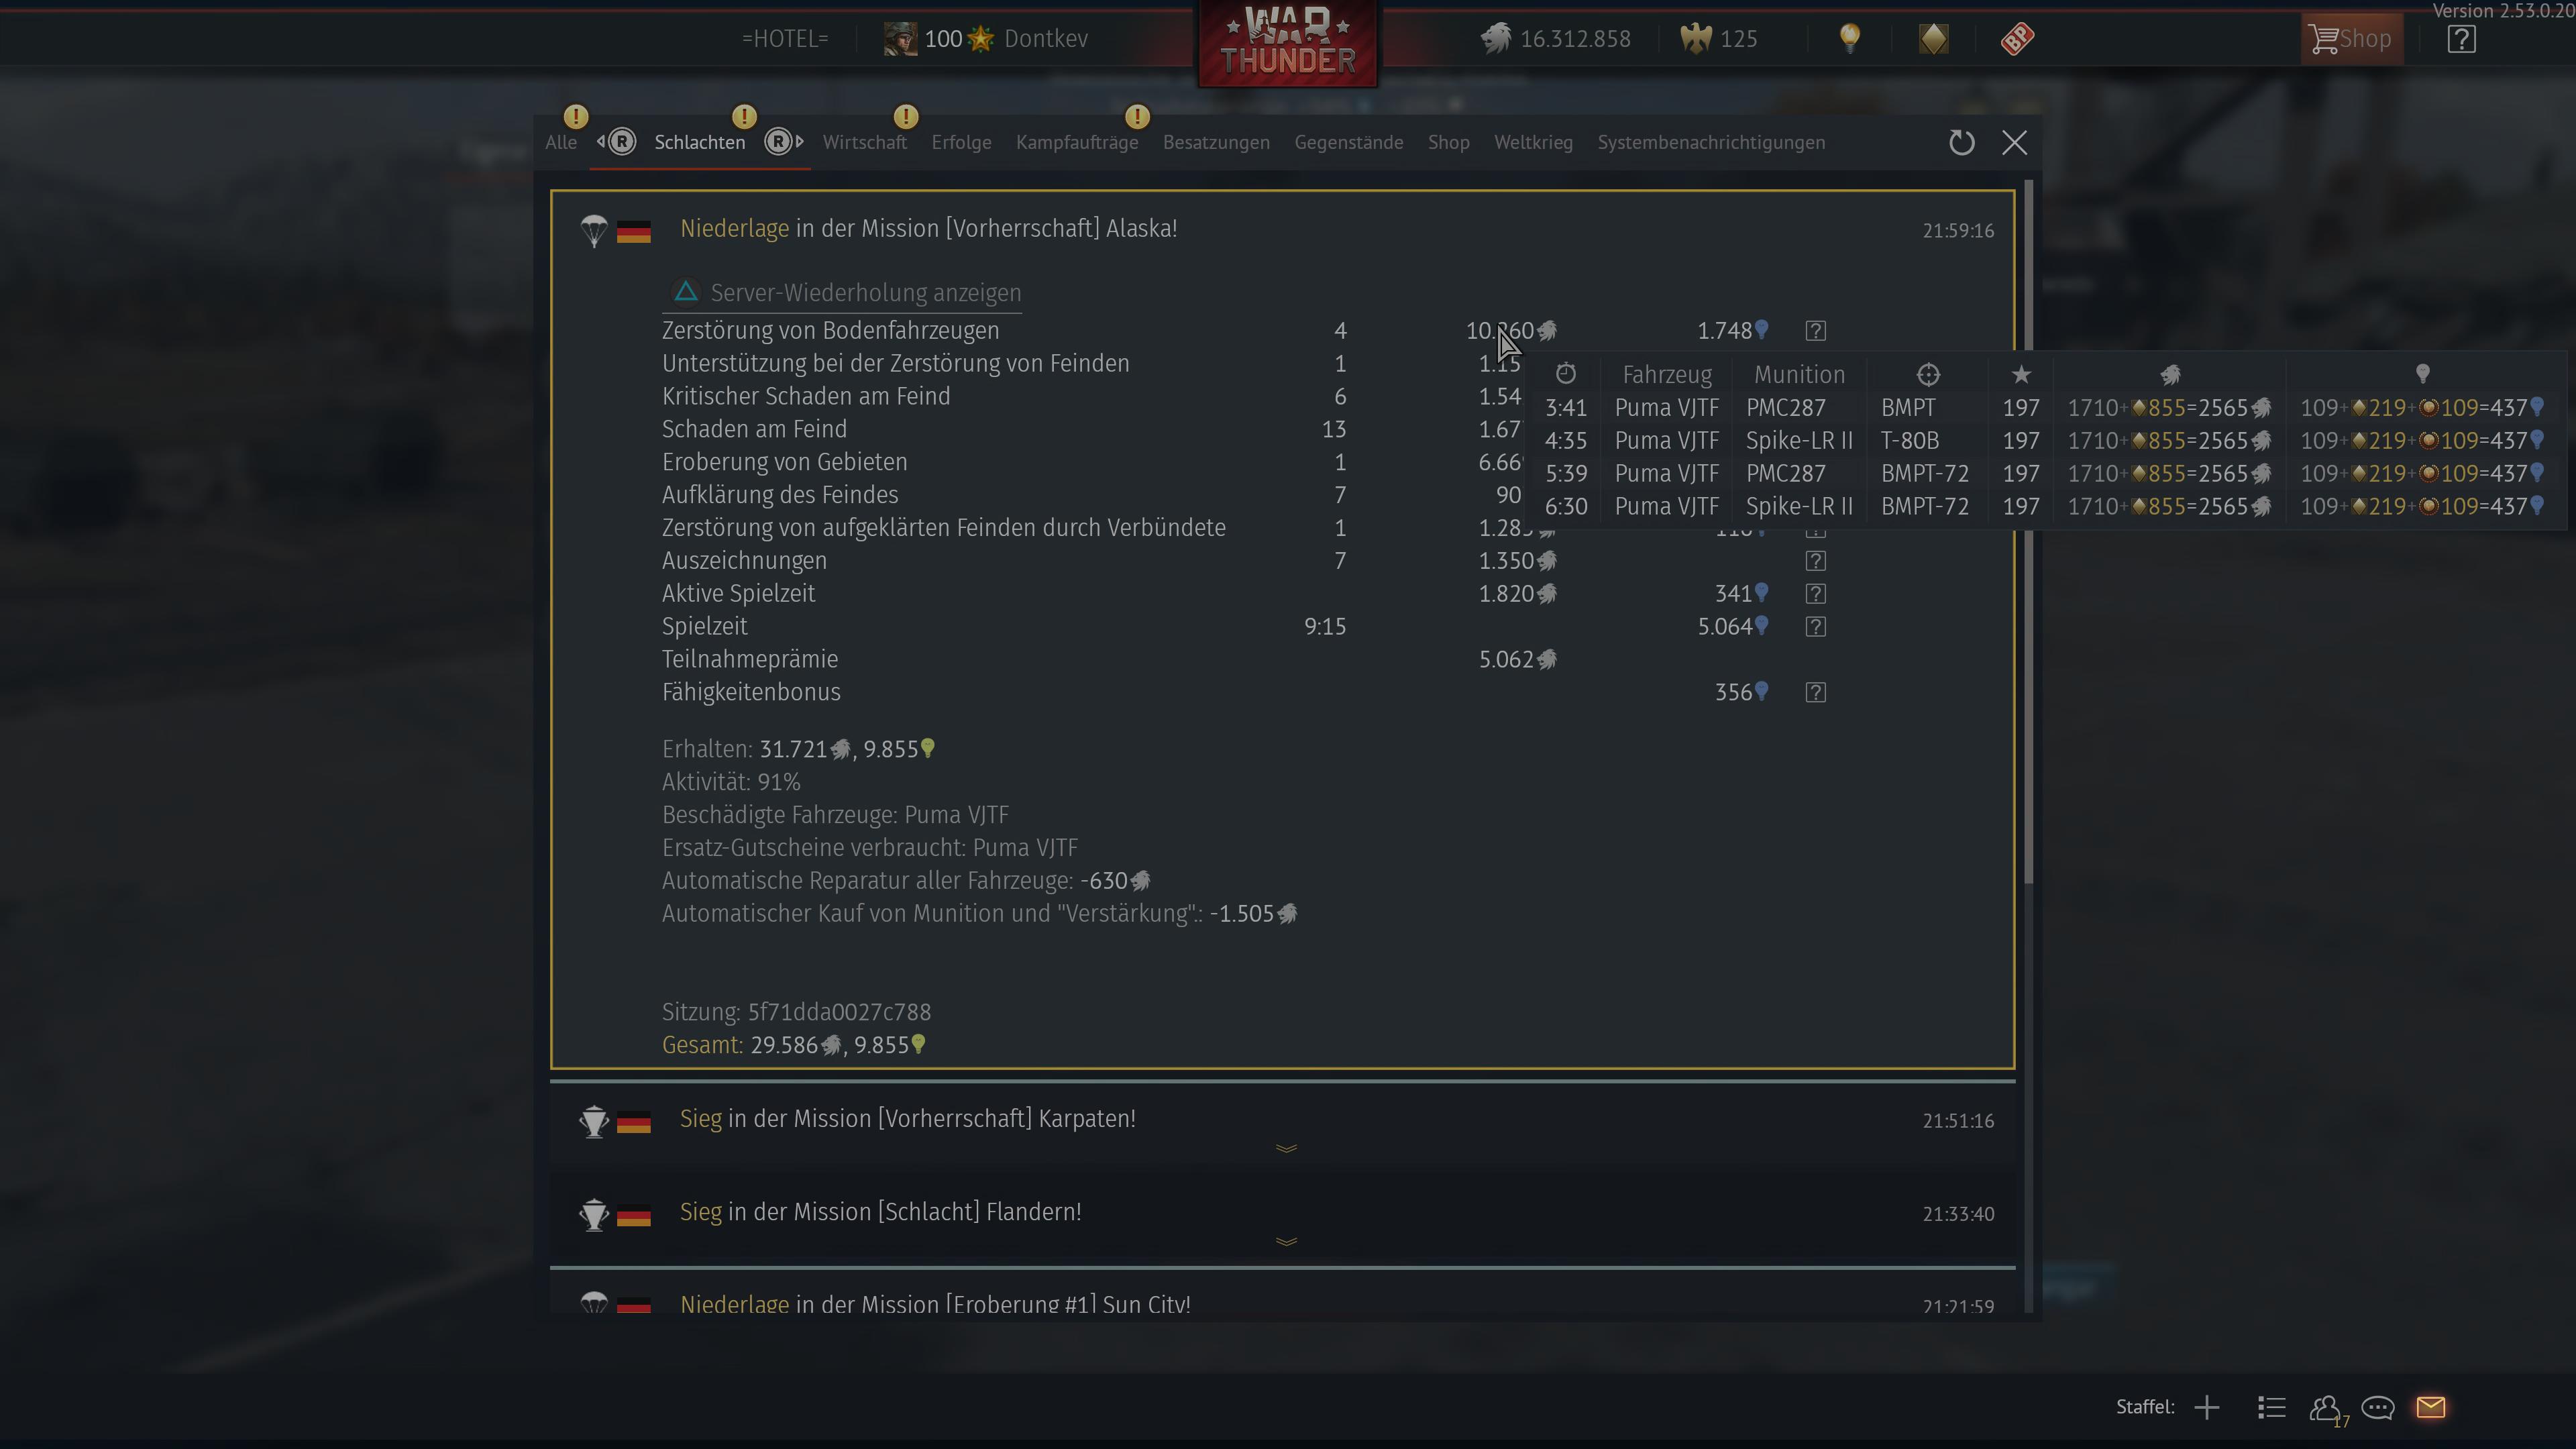The image size is (2576, 1449).
Task: Add a squadron with Staffel plus button
Action: [2207, 1408]
